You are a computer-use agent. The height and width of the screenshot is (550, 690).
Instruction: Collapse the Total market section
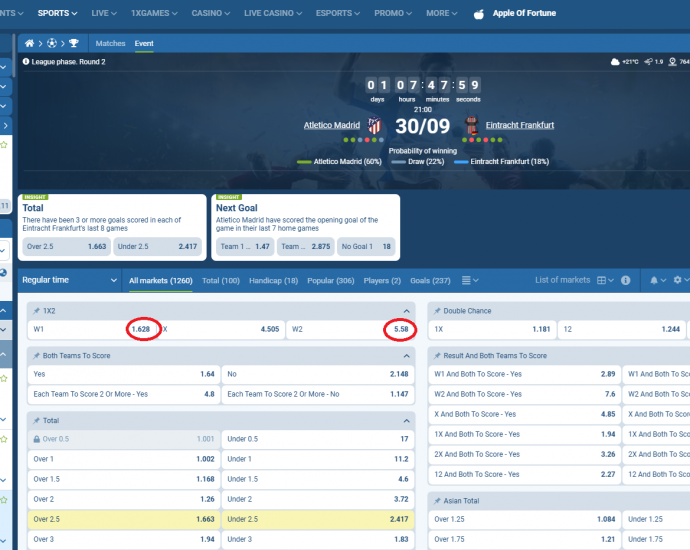(x=406, y=421)
